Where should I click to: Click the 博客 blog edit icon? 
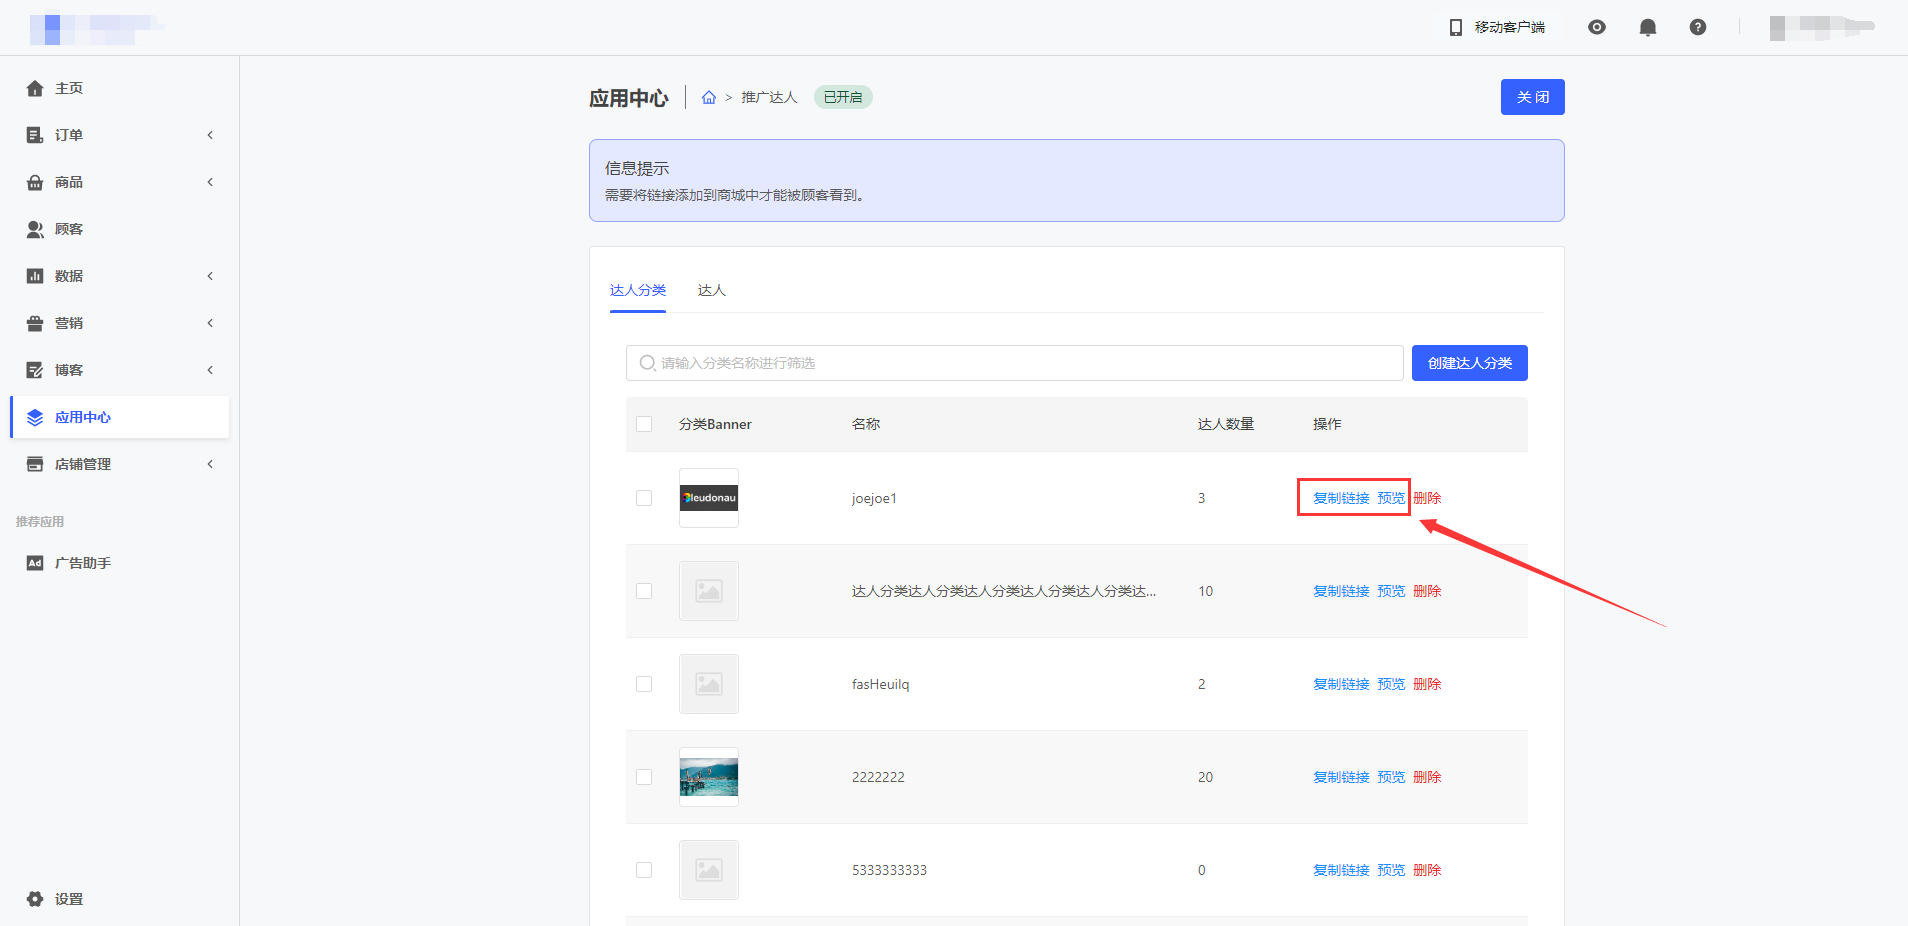35,370
